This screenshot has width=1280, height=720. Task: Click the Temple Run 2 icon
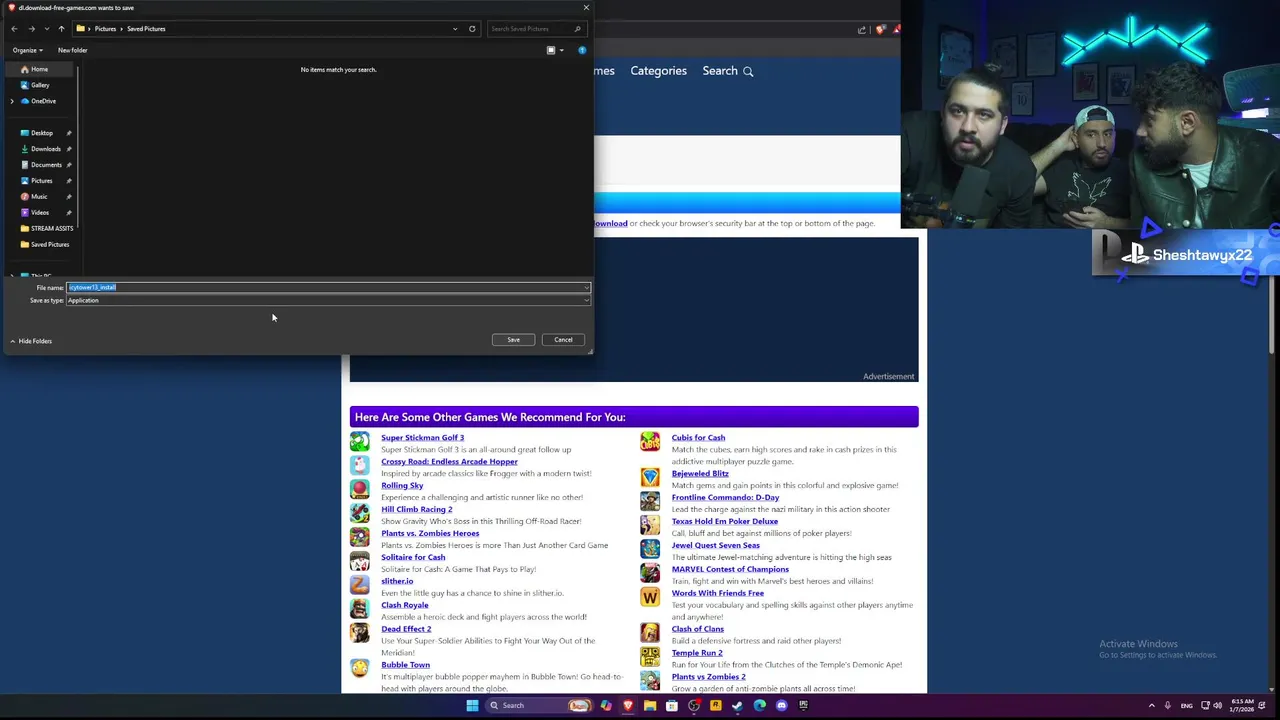pos(650,657)
